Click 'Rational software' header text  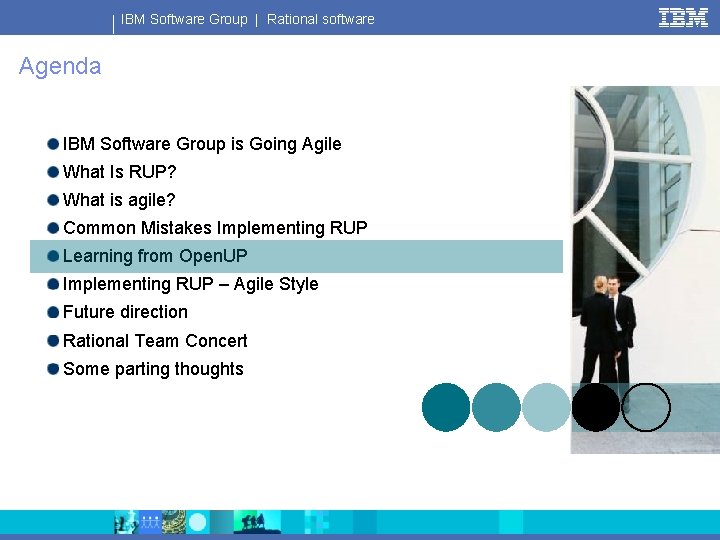pos(321,19)
